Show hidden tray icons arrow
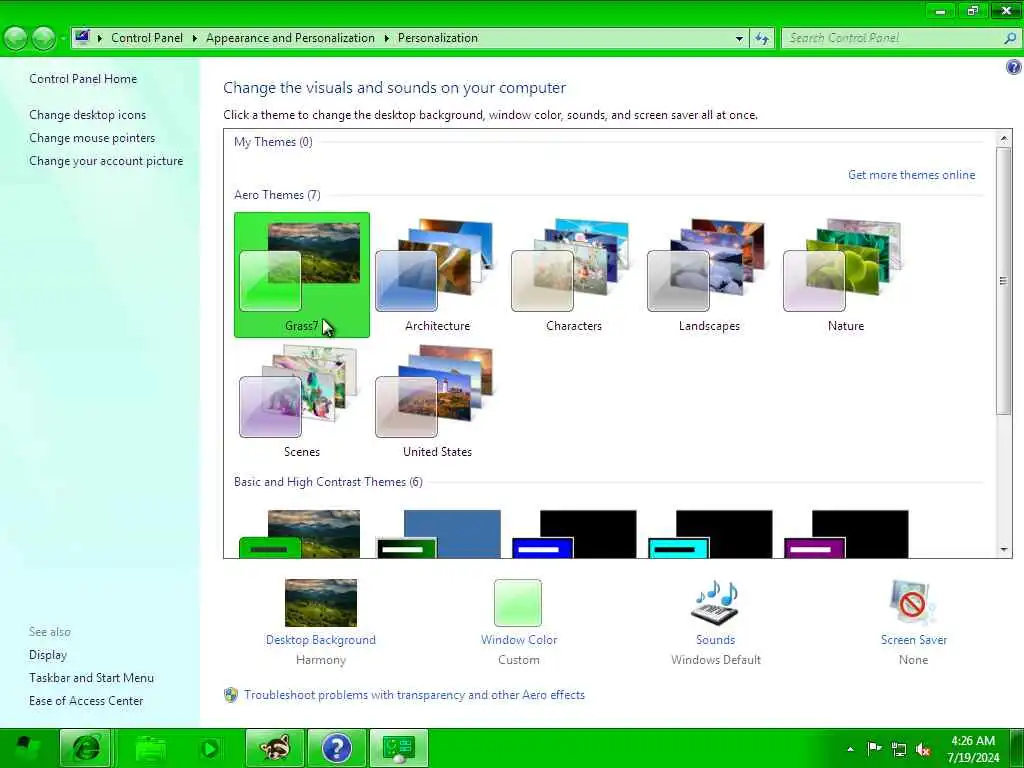The height and width of the screenshot is (768, 1024). (850, 749)
